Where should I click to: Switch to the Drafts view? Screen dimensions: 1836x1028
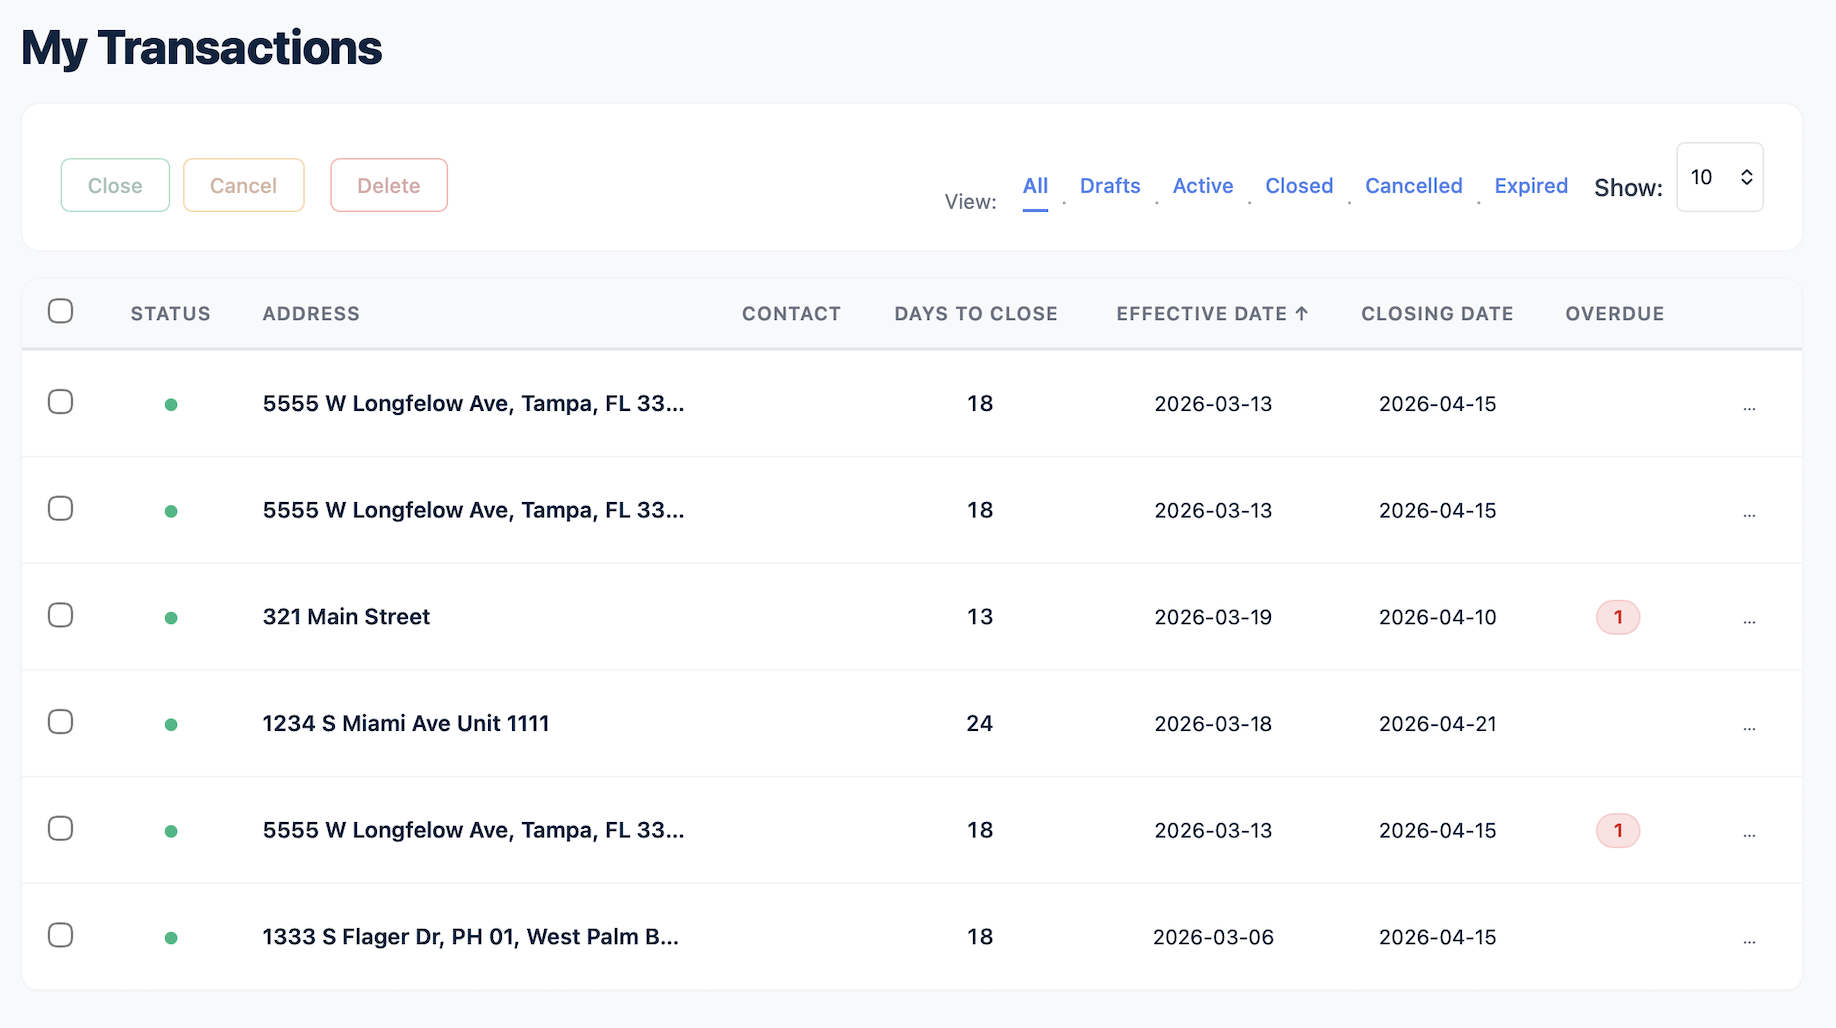coord(1109,186)
